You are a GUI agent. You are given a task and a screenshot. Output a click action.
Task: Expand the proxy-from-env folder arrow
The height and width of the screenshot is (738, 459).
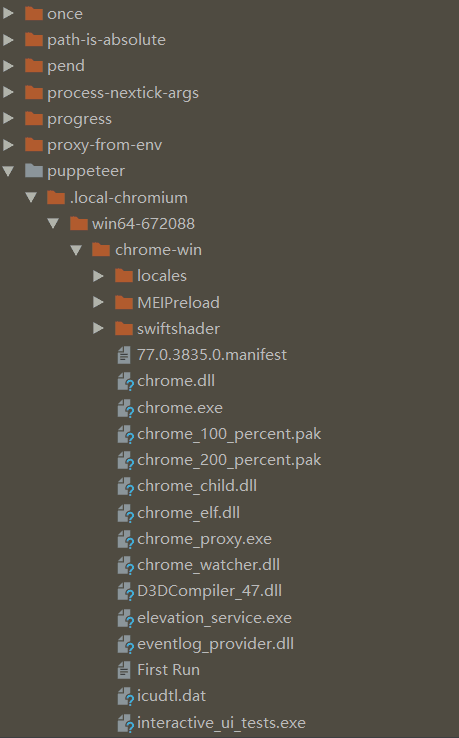[x=8, y=144]
